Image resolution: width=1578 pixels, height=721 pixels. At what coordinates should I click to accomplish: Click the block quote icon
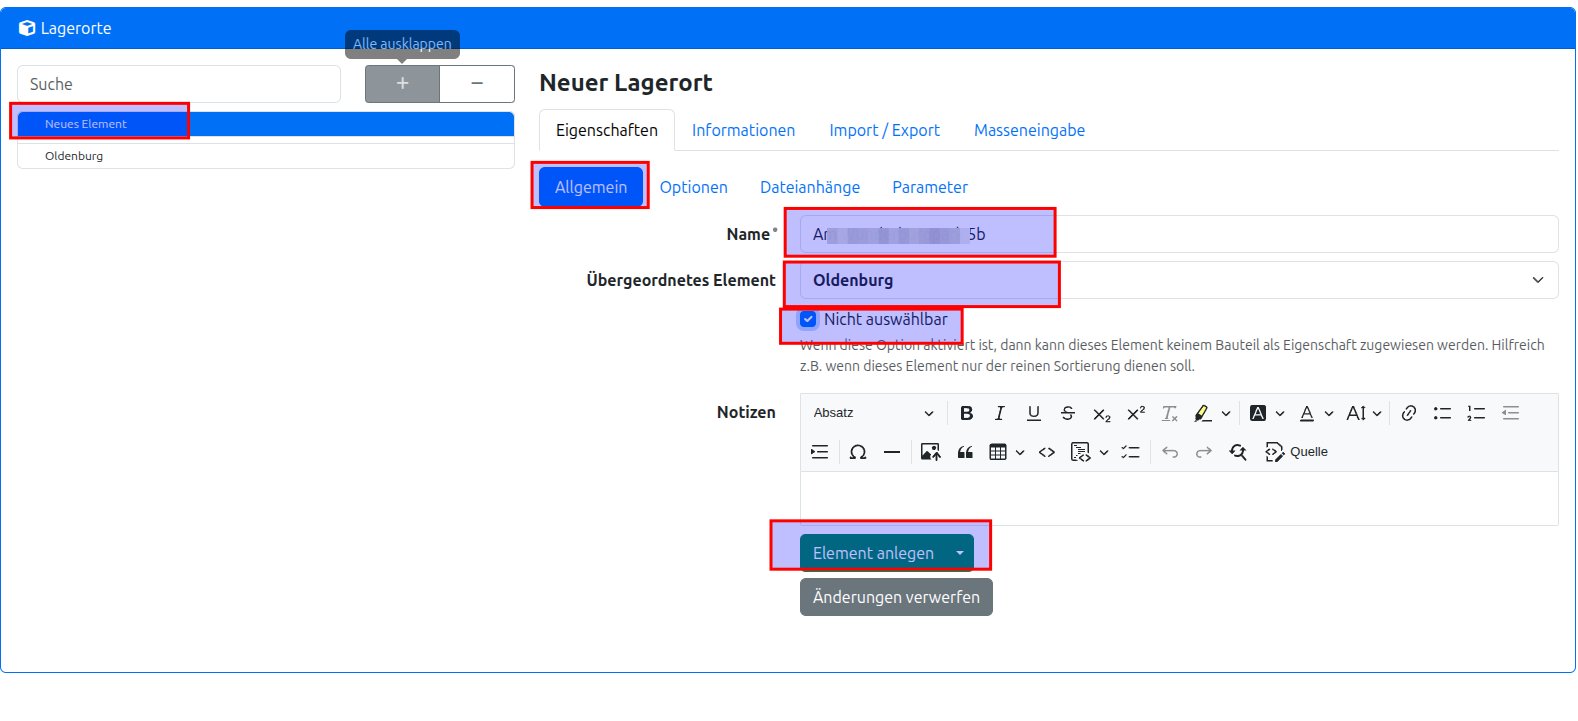coord(965,452)
